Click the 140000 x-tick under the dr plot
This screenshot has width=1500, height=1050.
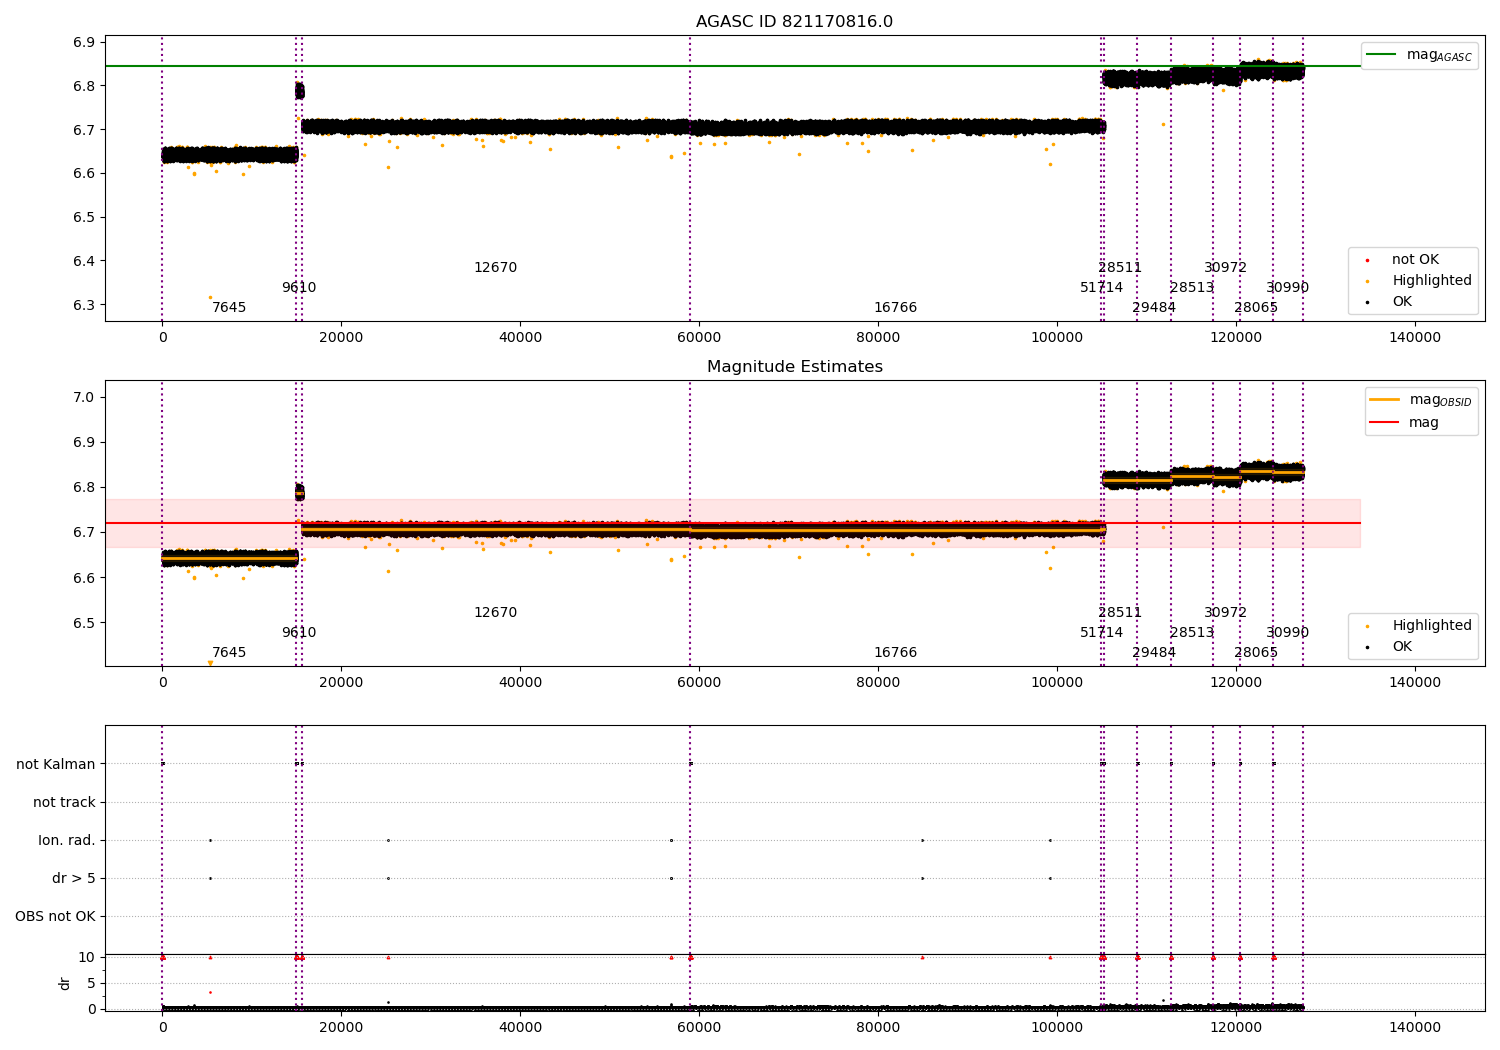[1415, 1028]
